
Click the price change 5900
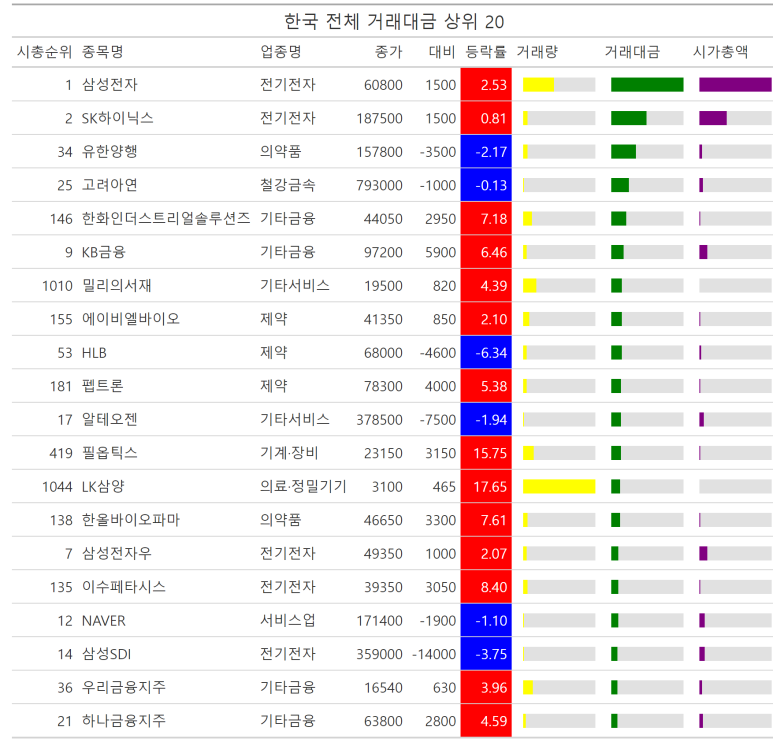pyautogui.click(x=440, y=252)
